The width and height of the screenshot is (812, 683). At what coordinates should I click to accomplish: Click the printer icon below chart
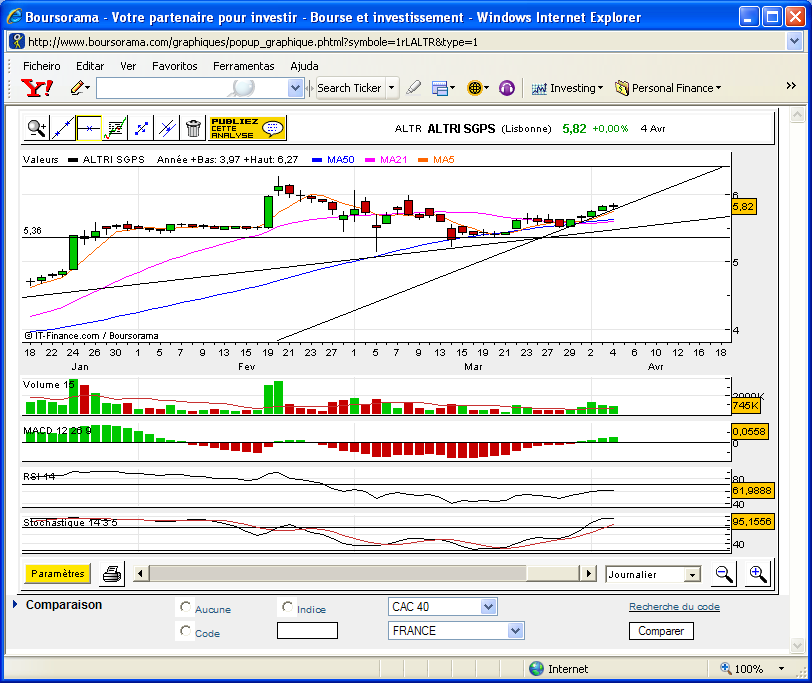111,574
